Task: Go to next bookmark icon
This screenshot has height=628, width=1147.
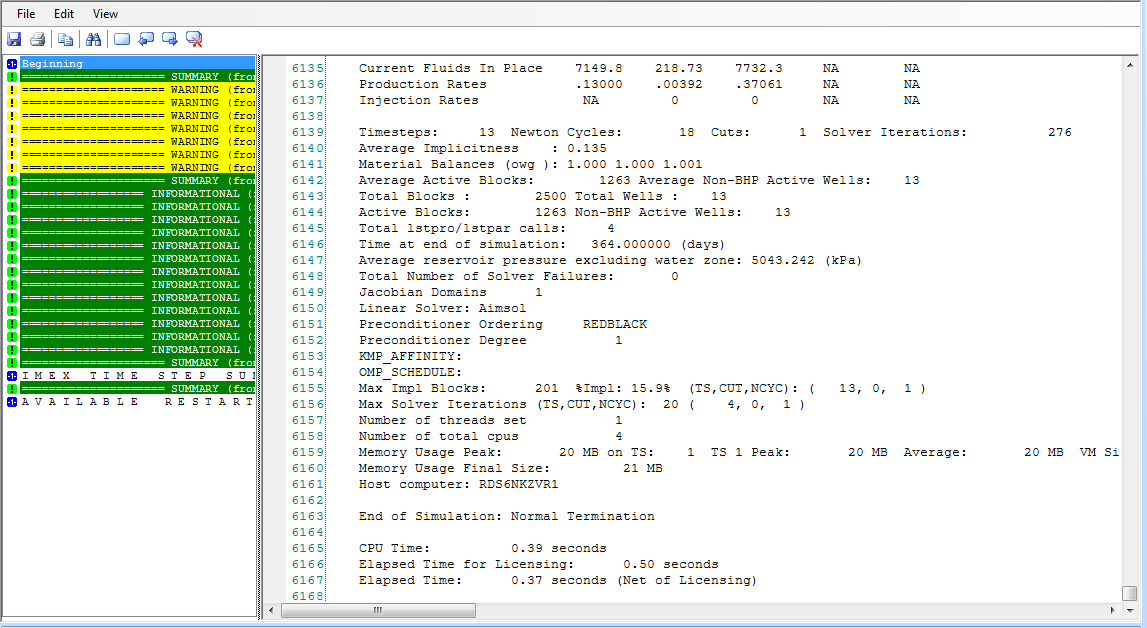Action: pos(170,39)
